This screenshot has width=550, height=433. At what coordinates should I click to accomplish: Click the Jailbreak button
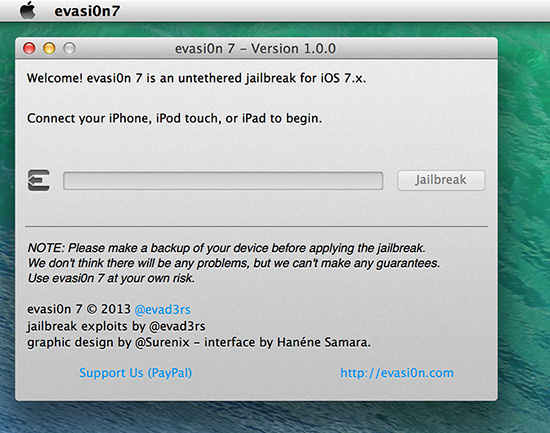click(441, 180)
